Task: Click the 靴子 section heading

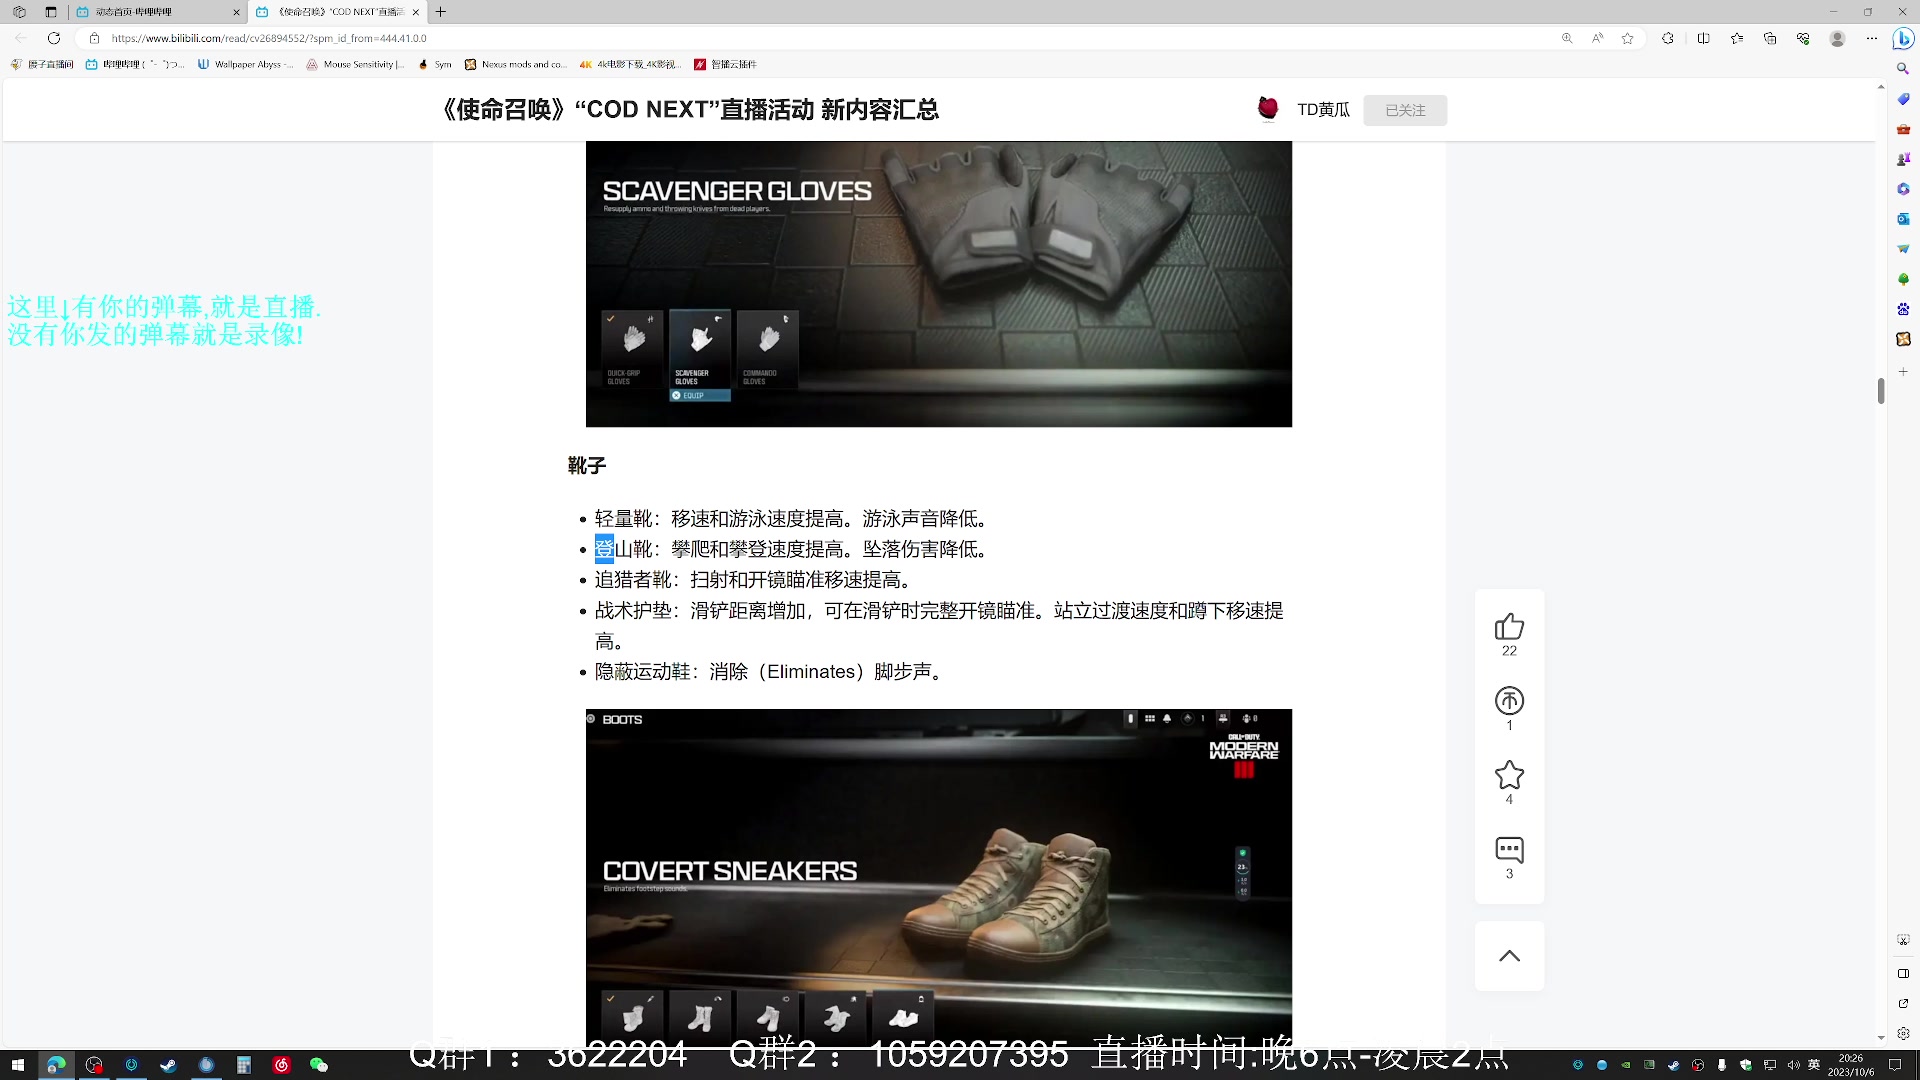Action: tap(587, 465)
